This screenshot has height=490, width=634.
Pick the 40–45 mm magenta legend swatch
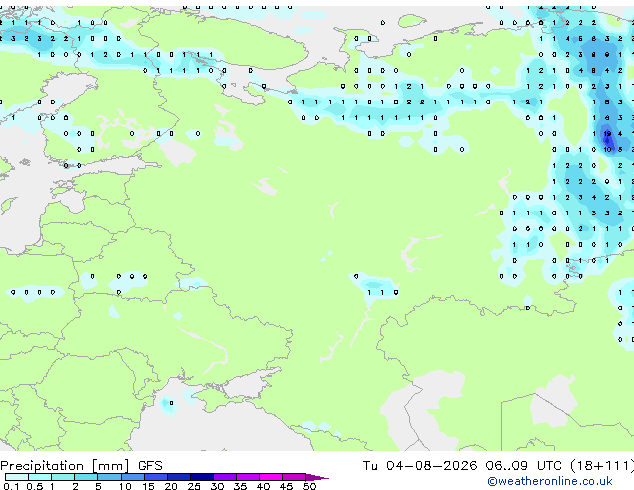pos(271,477)
